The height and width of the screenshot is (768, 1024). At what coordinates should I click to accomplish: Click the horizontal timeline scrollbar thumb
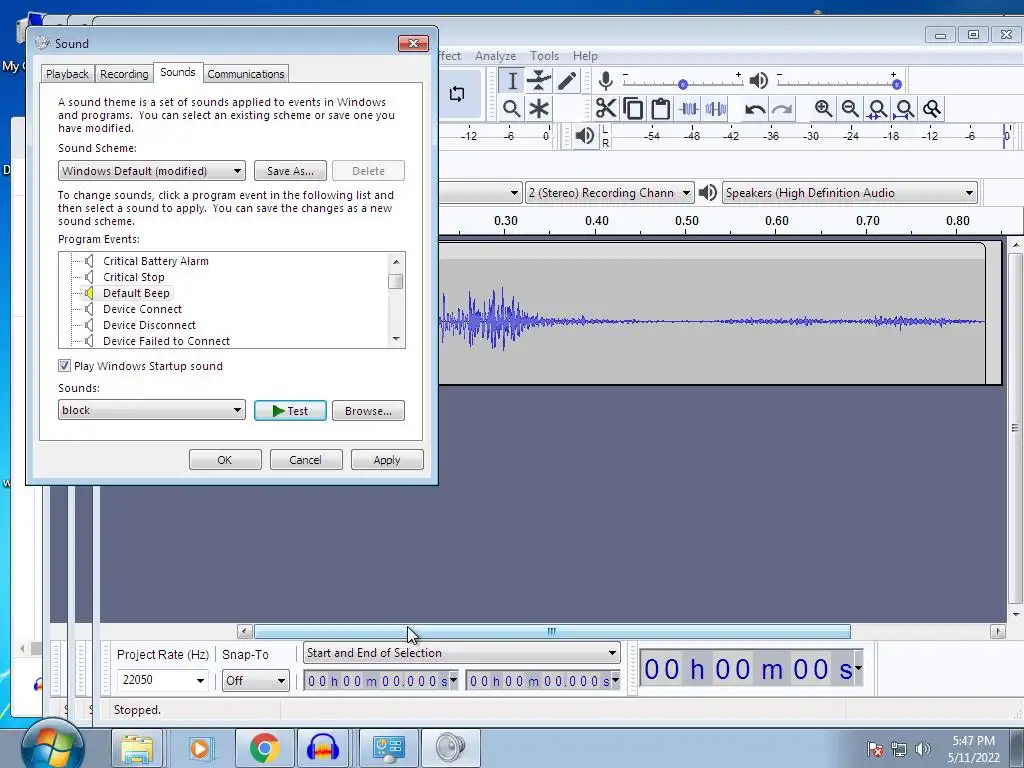[x=552, y=632]
